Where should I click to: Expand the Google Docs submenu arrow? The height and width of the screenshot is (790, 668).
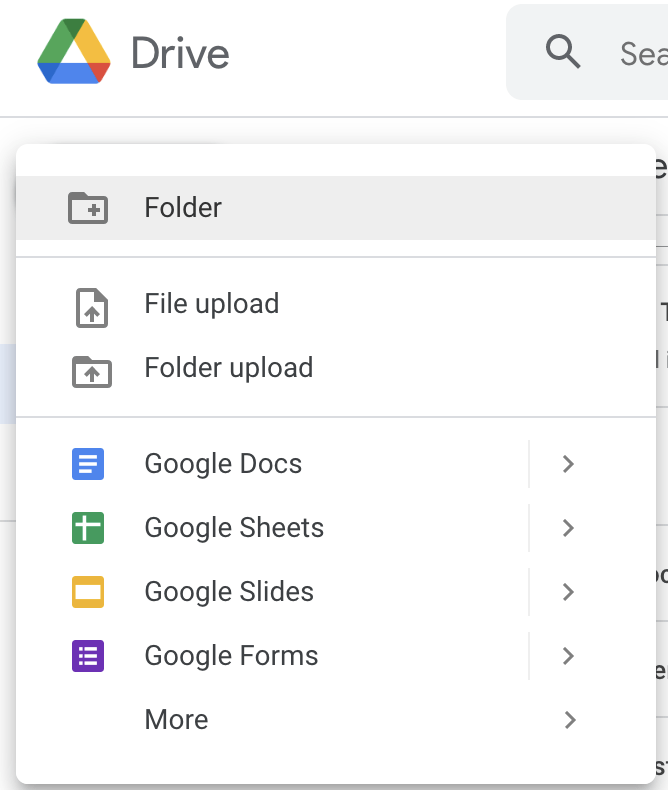point(568,464)
